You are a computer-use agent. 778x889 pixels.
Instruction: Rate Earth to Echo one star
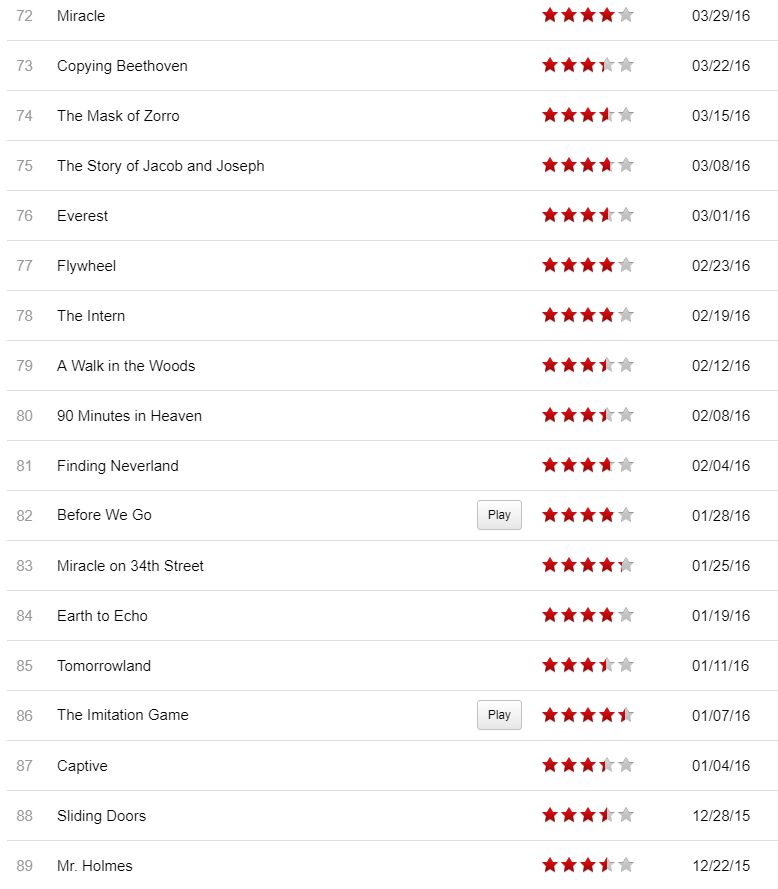[550, 615]
